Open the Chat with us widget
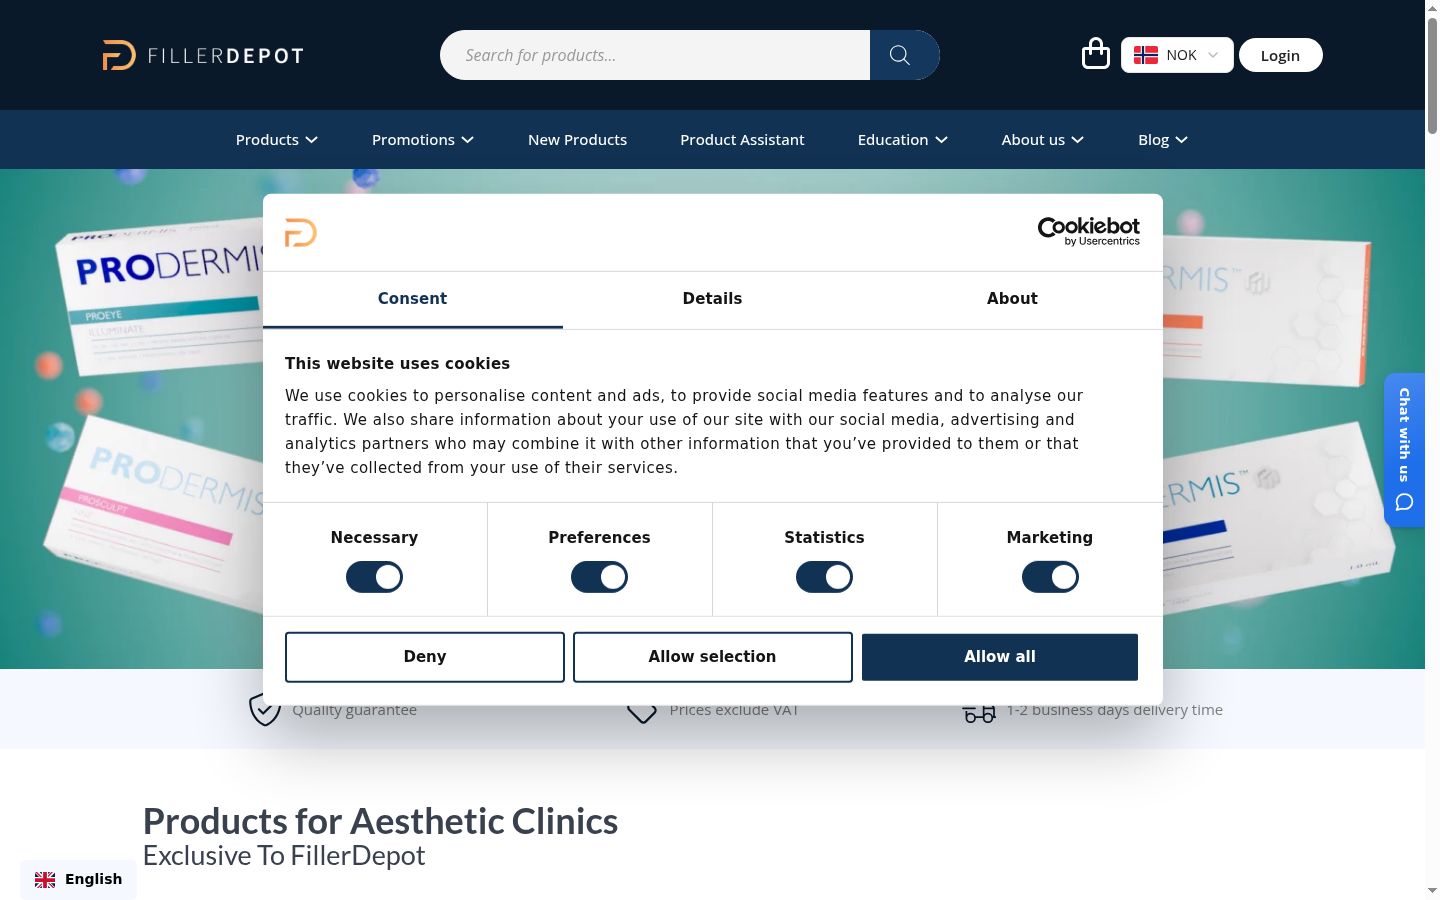This screenshot has height=900, width=1440. pyautogui.click(x=1404, y=450)
